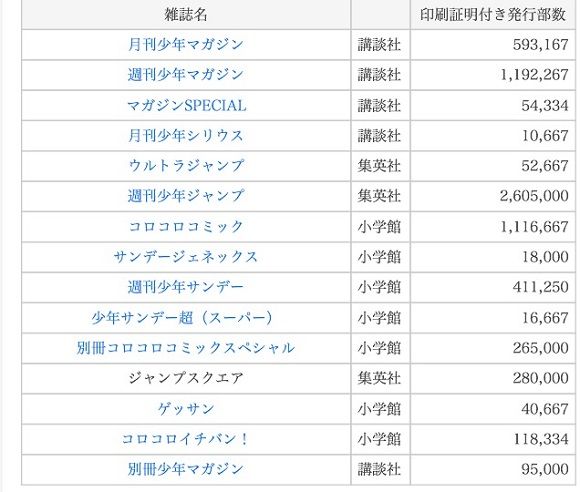Open the 少年サンデー超(スーパー) link
The height and width of the screenshot is (492, 580).
182,318
